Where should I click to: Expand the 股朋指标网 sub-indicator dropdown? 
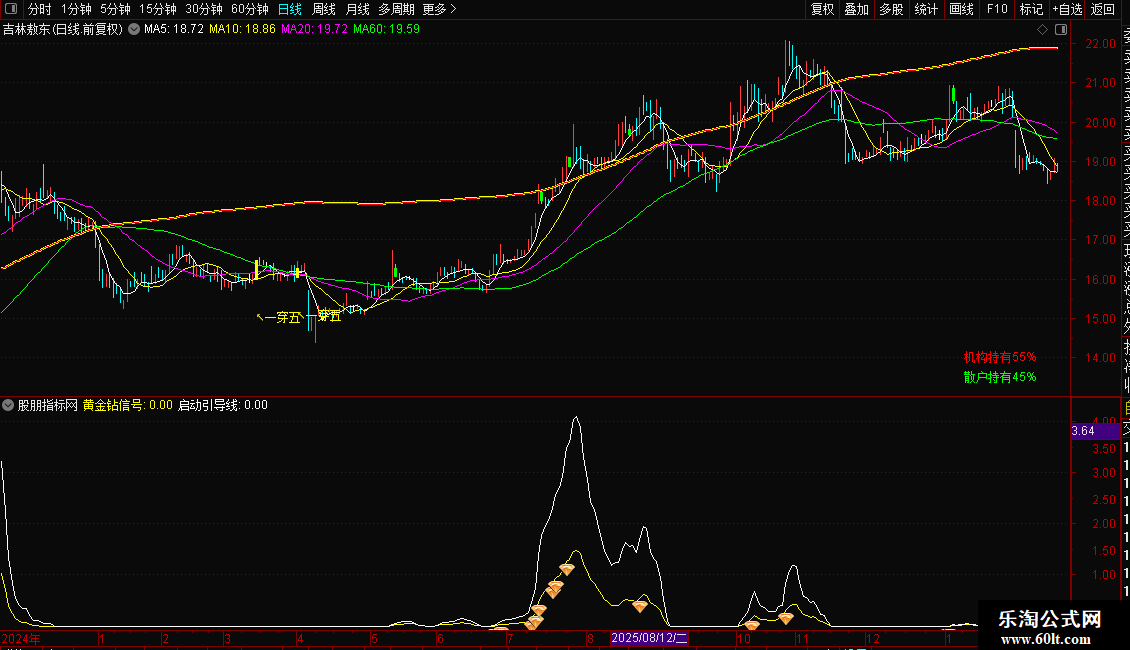pos(9,405)
